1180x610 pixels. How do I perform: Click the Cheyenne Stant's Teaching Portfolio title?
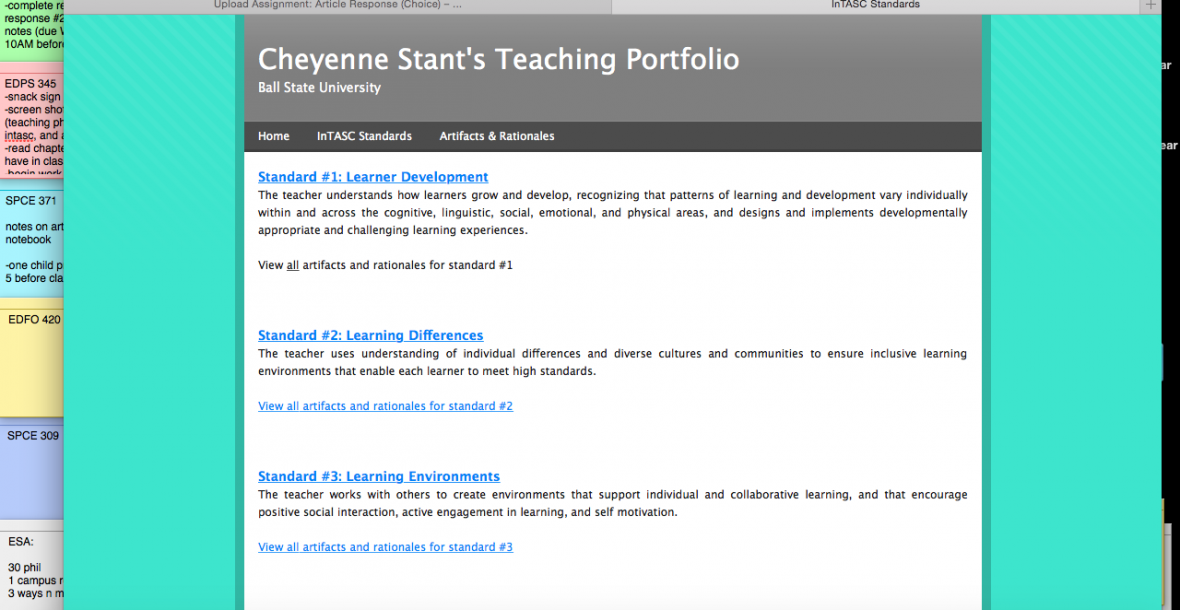point(498,60)
